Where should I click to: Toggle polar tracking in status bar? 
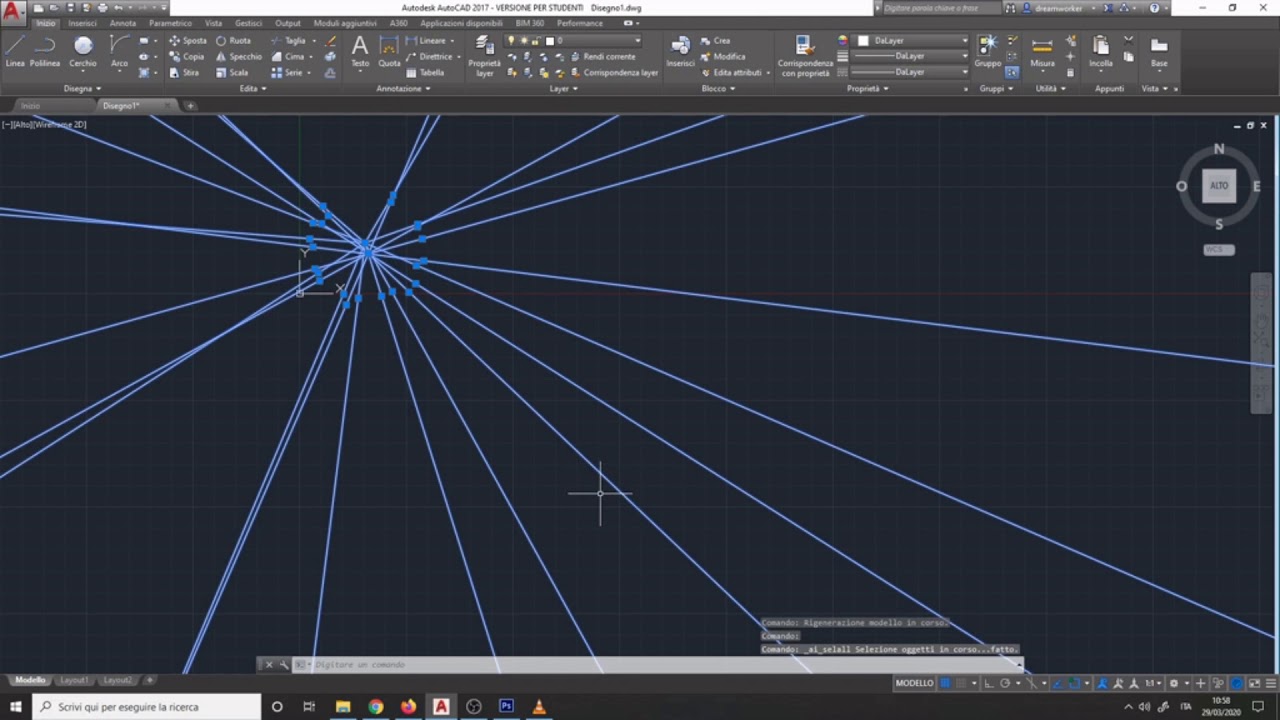click(1006, 683)
